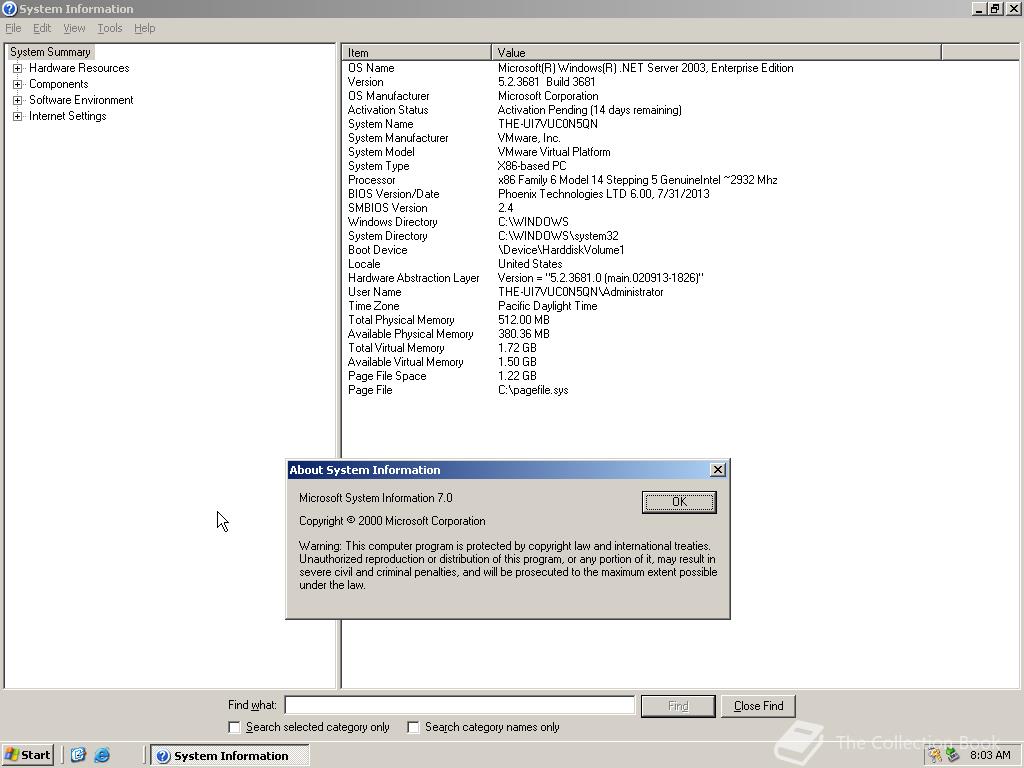Click the Find button
This screenshot has width=1024, height=768.
[678, 706]
